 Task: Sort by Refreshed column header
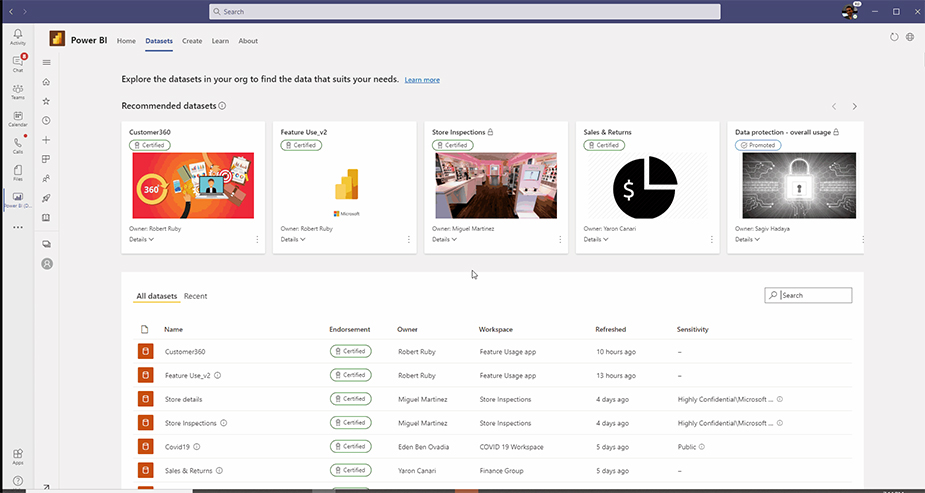(611, 330)
